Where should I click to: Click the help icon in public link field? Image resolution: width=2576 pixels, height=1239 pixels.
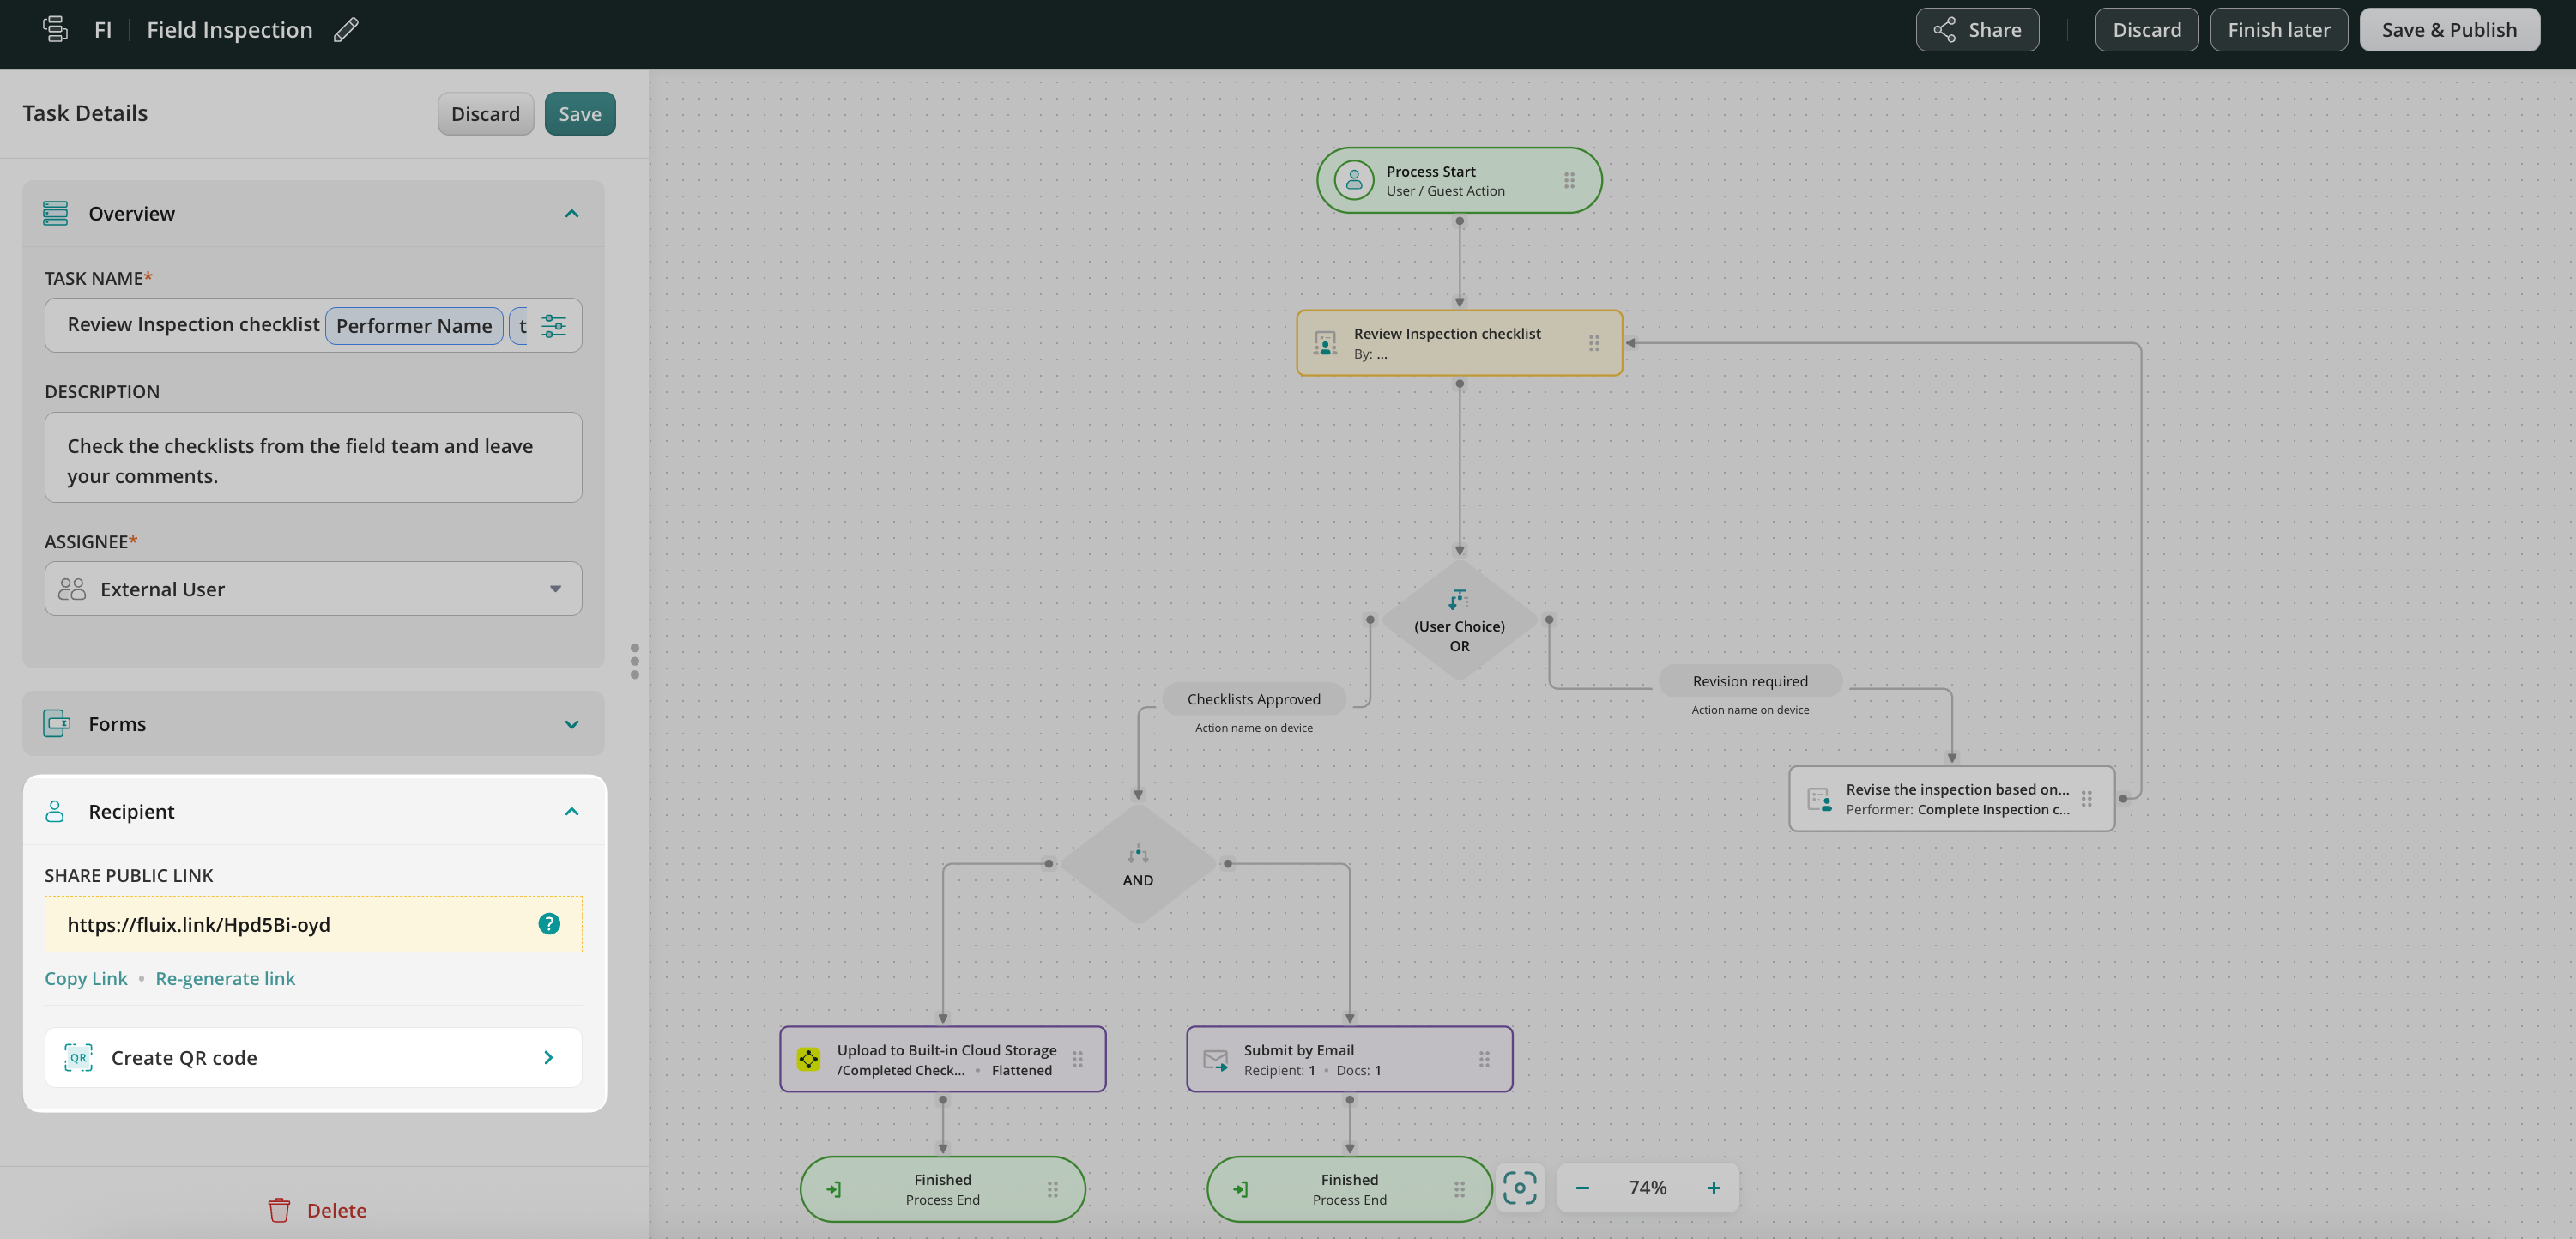coord(549,924)
